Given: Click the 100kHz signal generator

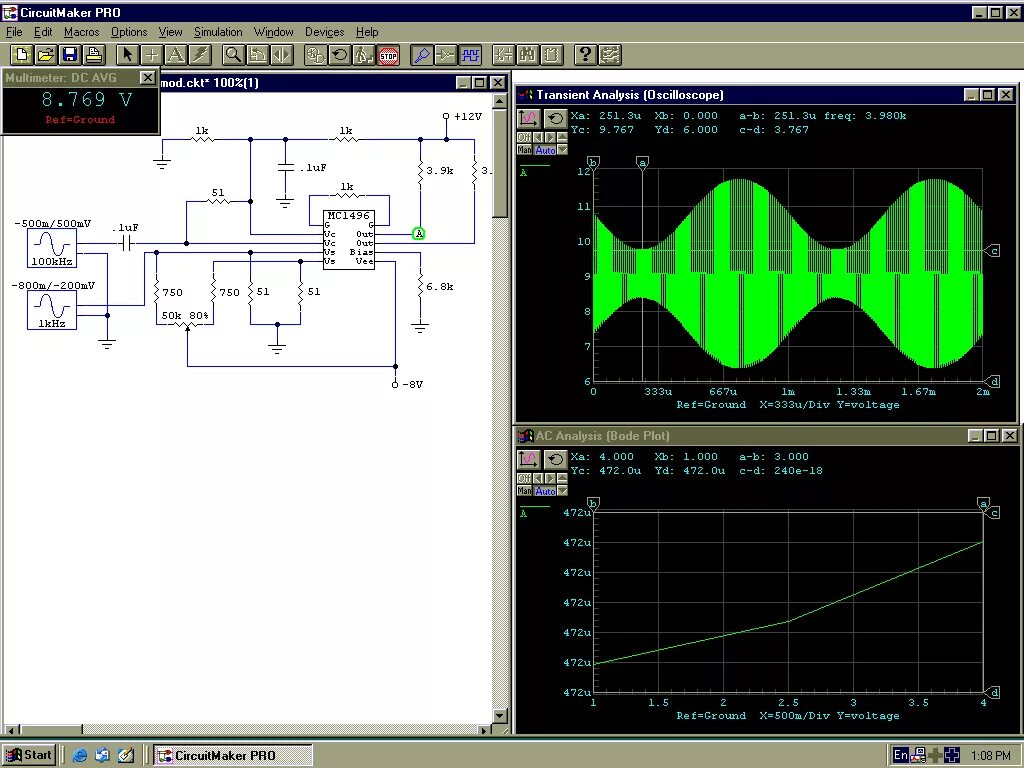Looking at the screenshot, I should pos(52,248).
